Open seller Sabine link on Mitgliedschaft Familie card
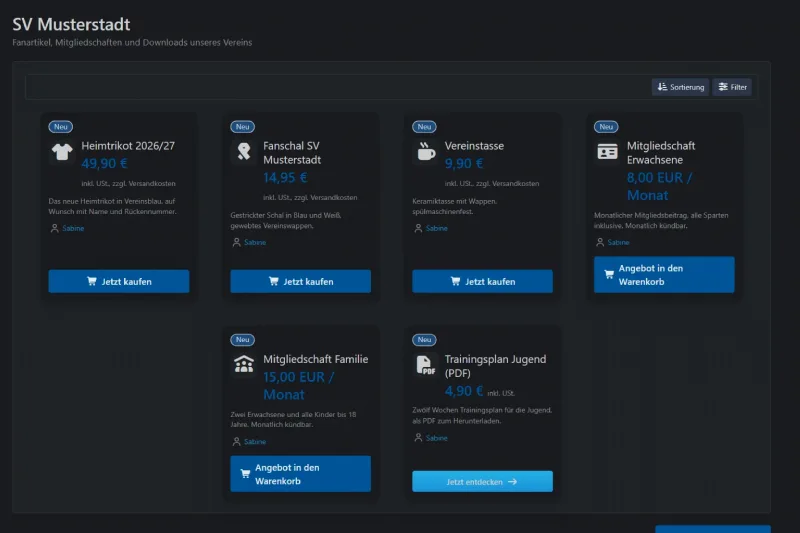The height and width of the screenshot is (533, 800). tap(255, 442)
